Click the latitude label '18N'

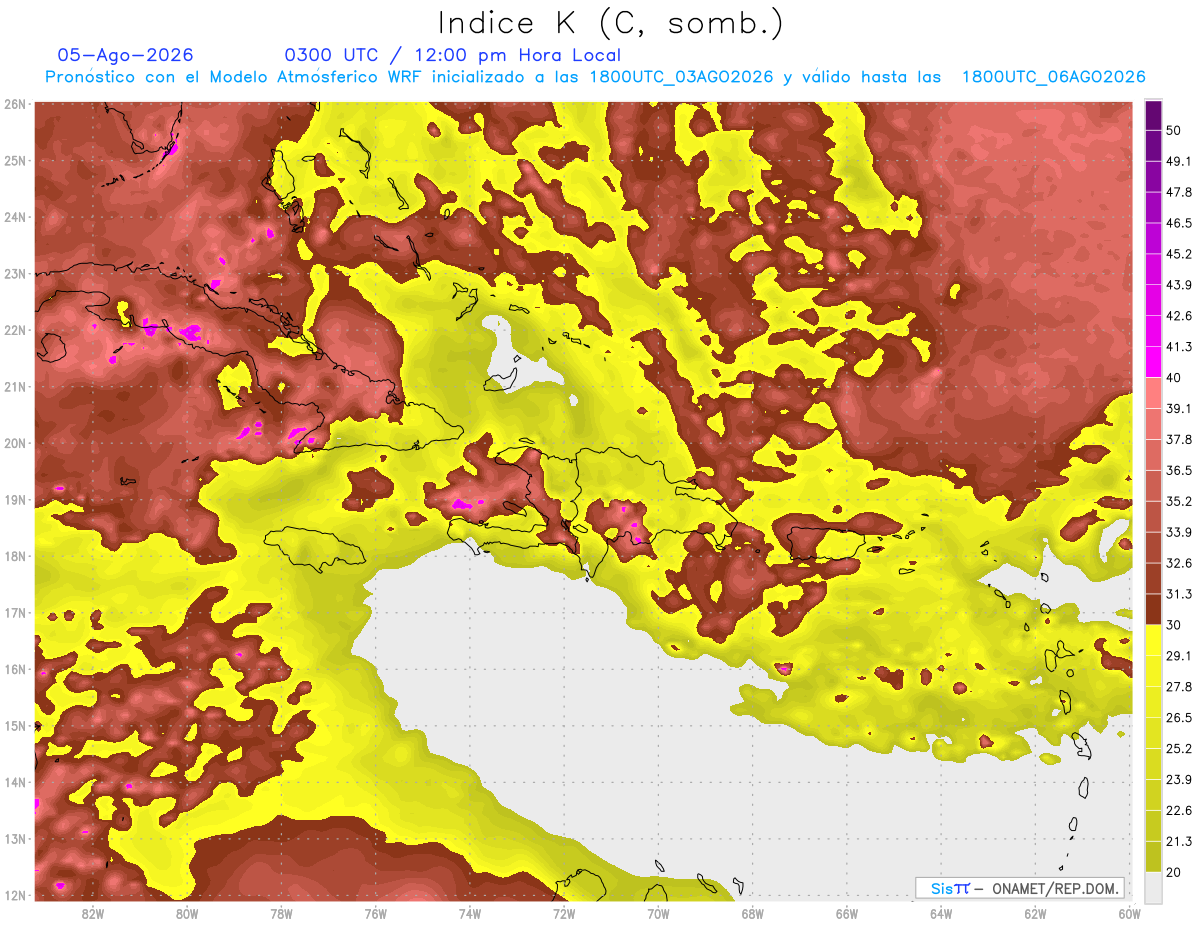(x=15, y=556)
